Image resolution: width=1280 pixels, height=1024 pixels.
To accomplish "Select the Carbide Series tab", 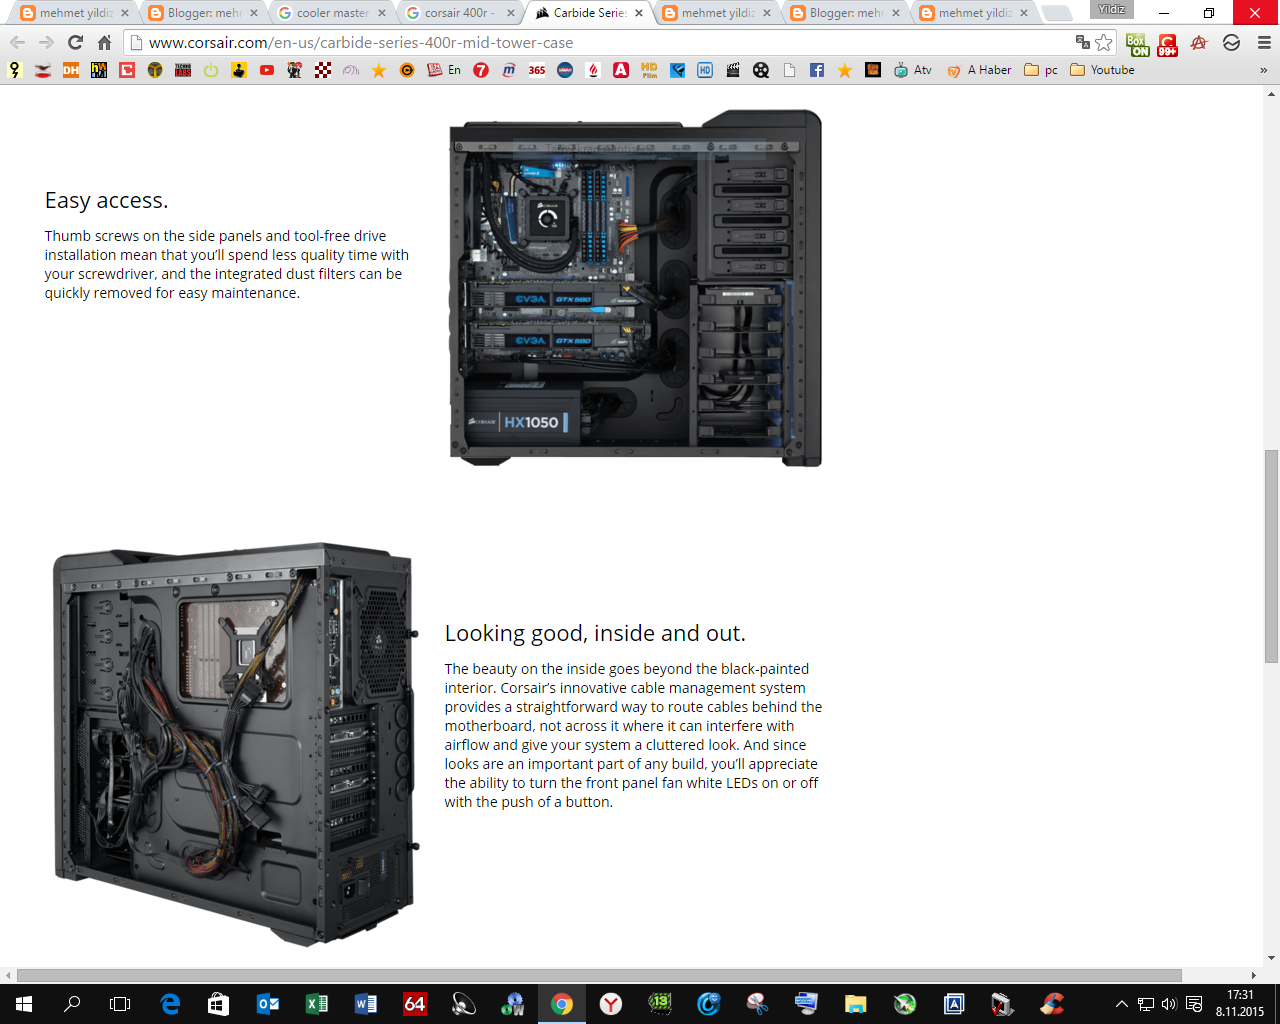I will pyautogui.click(x=588, y=13).
